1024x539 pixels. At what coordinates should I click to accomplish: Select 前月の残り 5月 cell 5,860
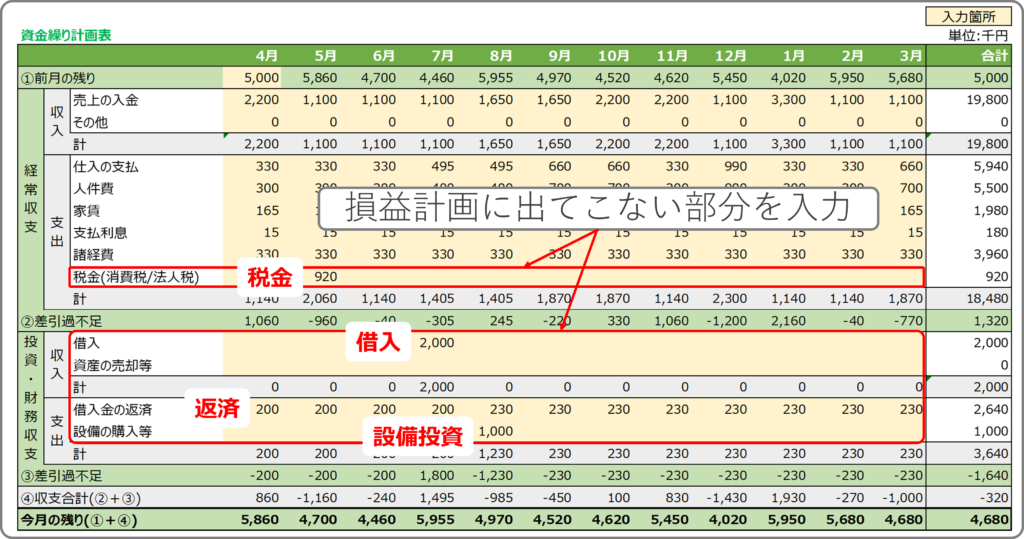pos(320,78)
